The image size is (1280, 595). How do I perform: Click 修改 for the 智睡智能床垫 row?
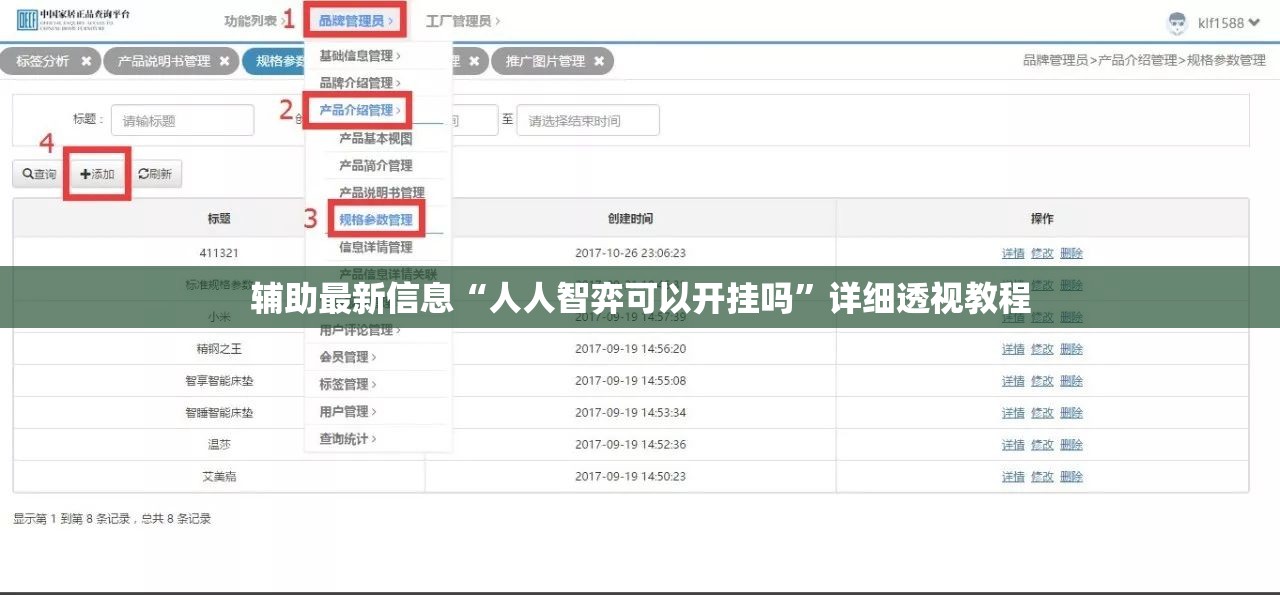[x=1042, y=413]
